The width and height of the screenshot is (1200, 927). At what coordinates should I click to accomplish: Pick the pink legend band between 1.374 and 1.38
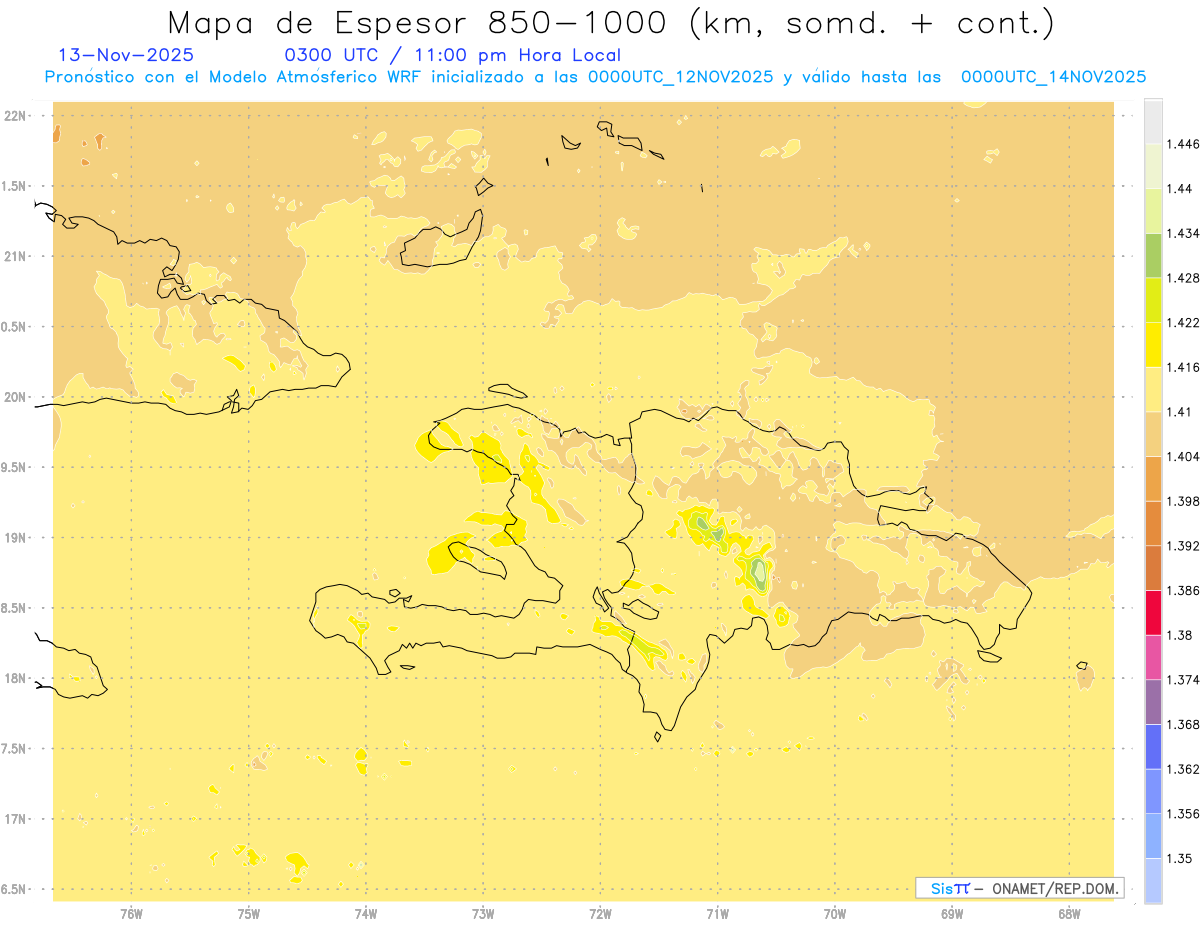pyautogui.click(x=1153, y=657)
